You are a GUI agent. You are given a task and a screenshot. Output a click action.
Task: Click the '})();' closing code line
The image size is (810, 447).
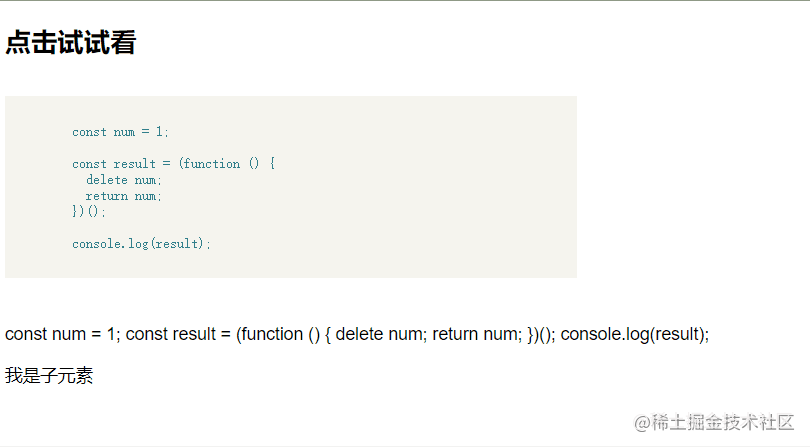pos(89,211)
